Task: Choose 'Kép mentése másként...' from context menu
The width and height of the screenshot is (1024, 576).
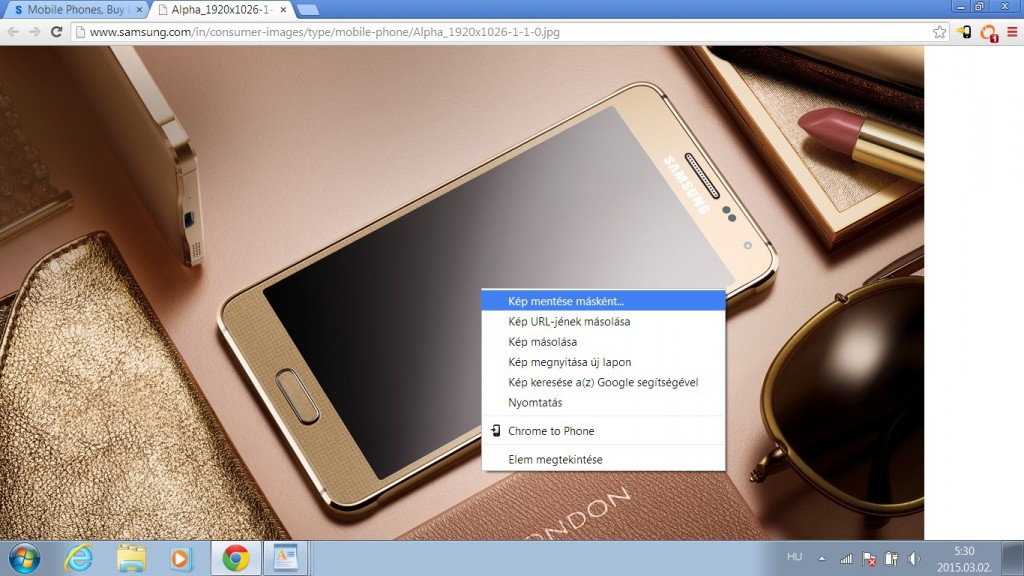Action: pyautogui.click(x=565, y=300)
